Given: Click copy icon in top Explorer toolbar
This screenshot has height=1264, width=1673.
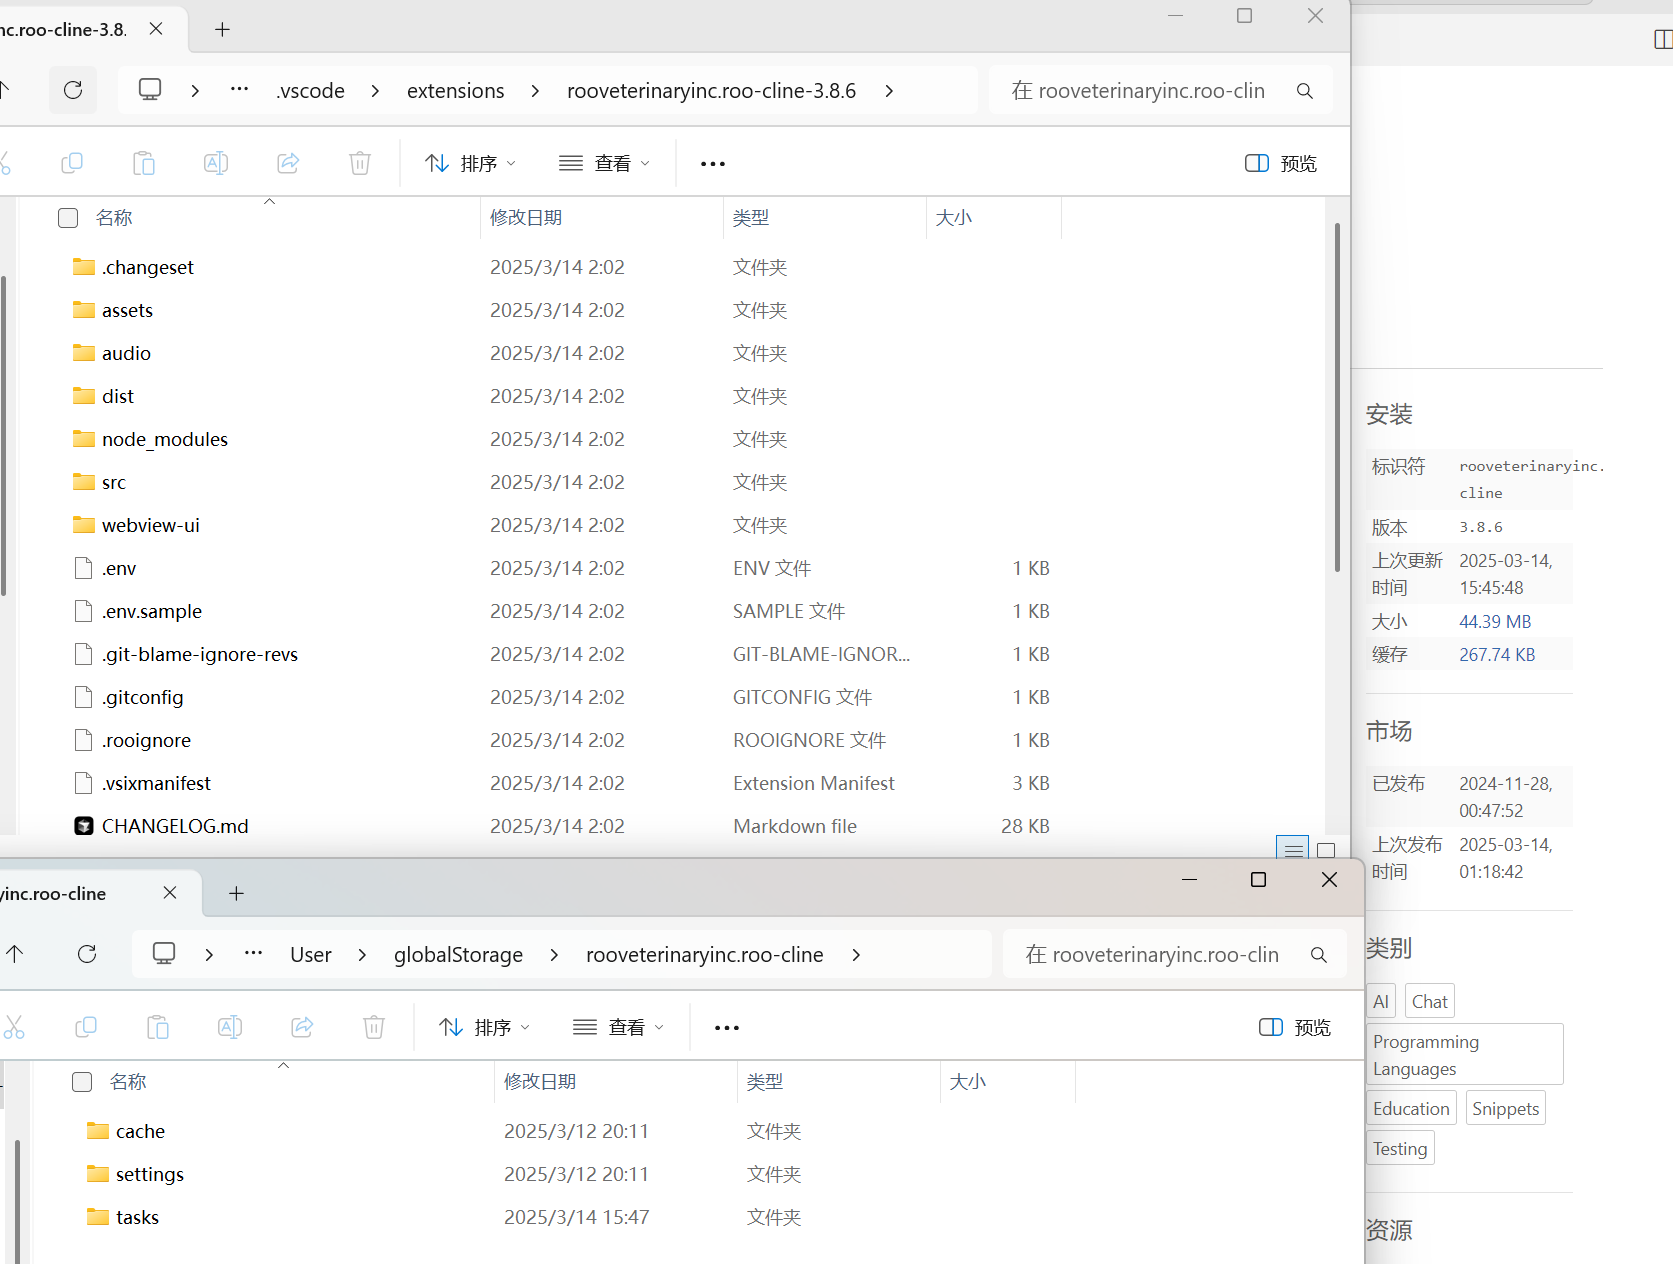Looking at the screenshot, I should 72,163.
